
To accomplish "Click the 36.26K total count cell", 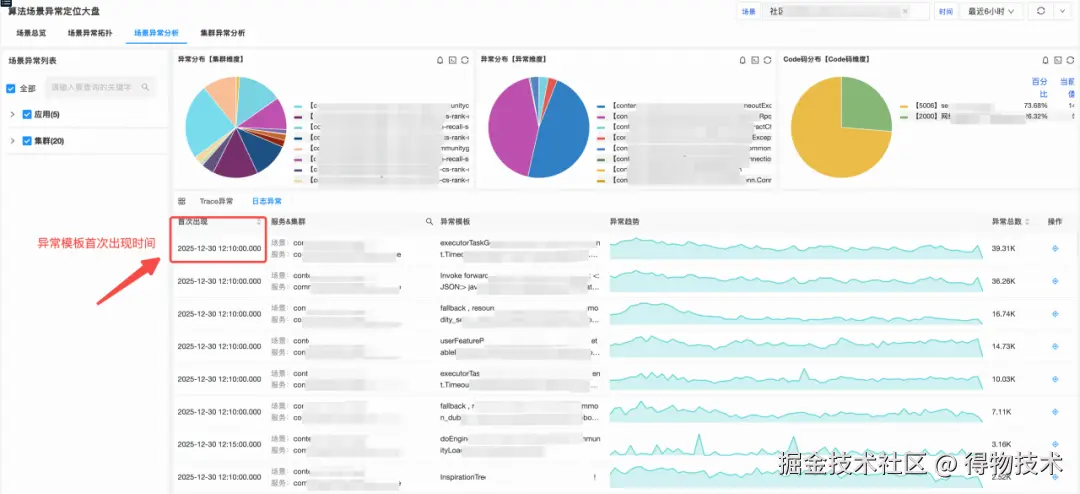I will click(1004, 280).
